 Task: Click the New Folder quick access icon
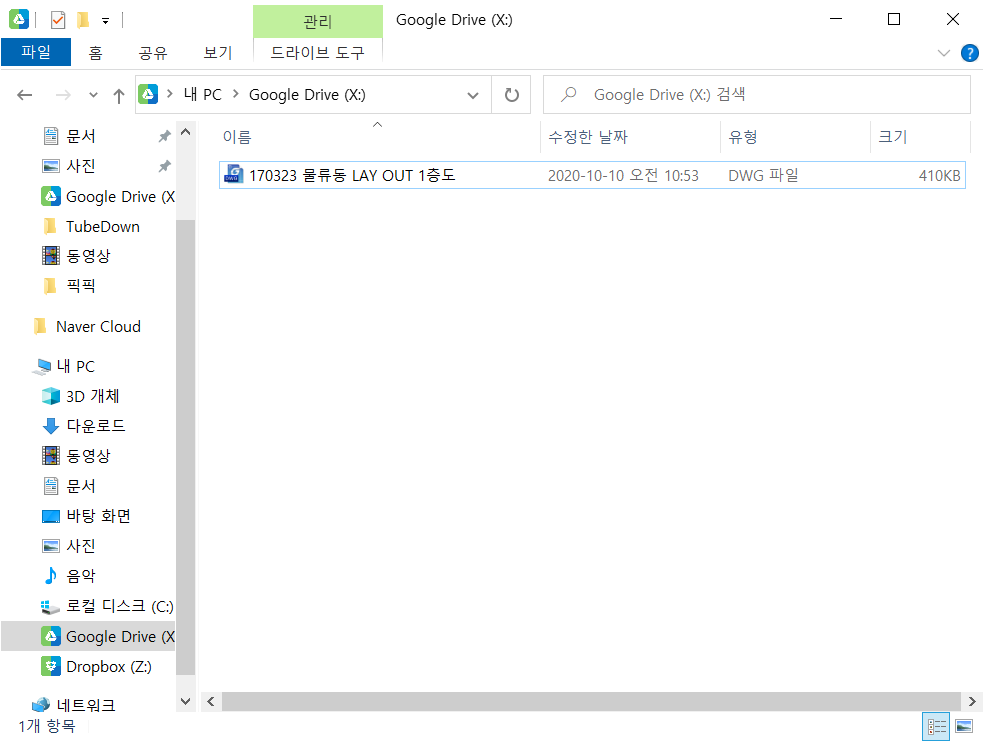82,20
